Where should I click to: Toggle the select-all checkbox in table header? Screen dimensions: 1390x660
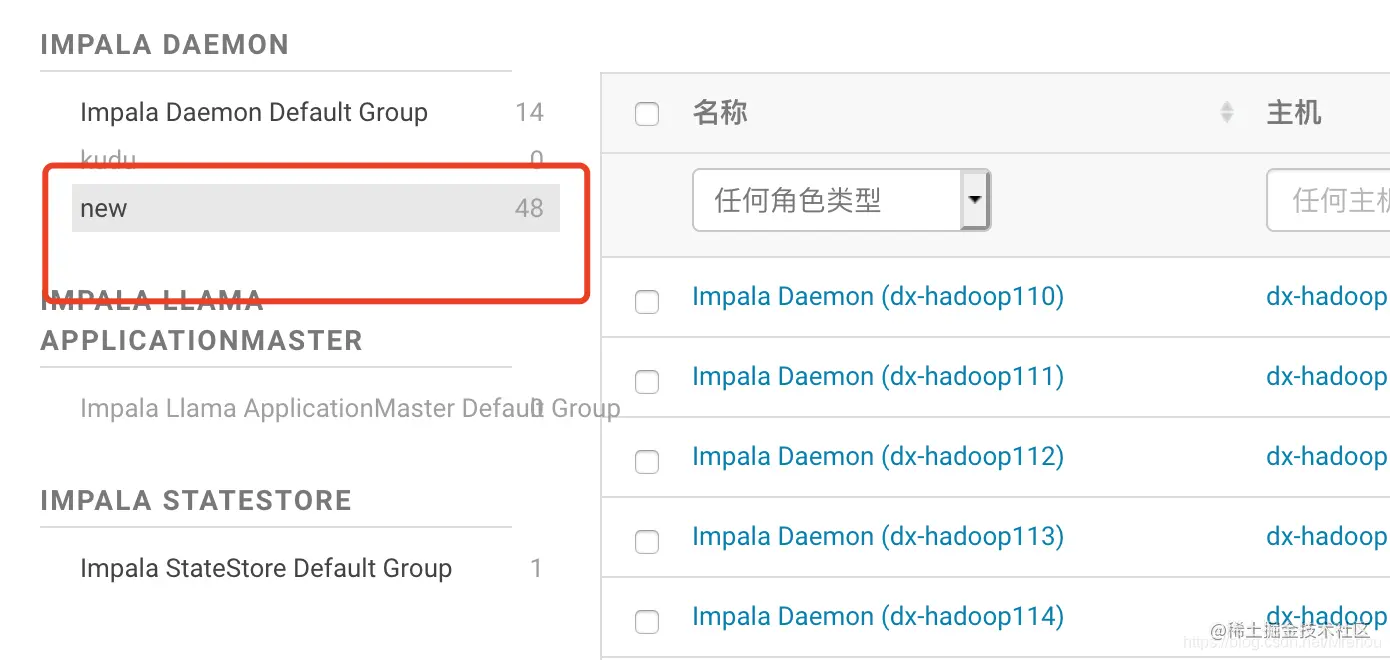coord(647,114)
